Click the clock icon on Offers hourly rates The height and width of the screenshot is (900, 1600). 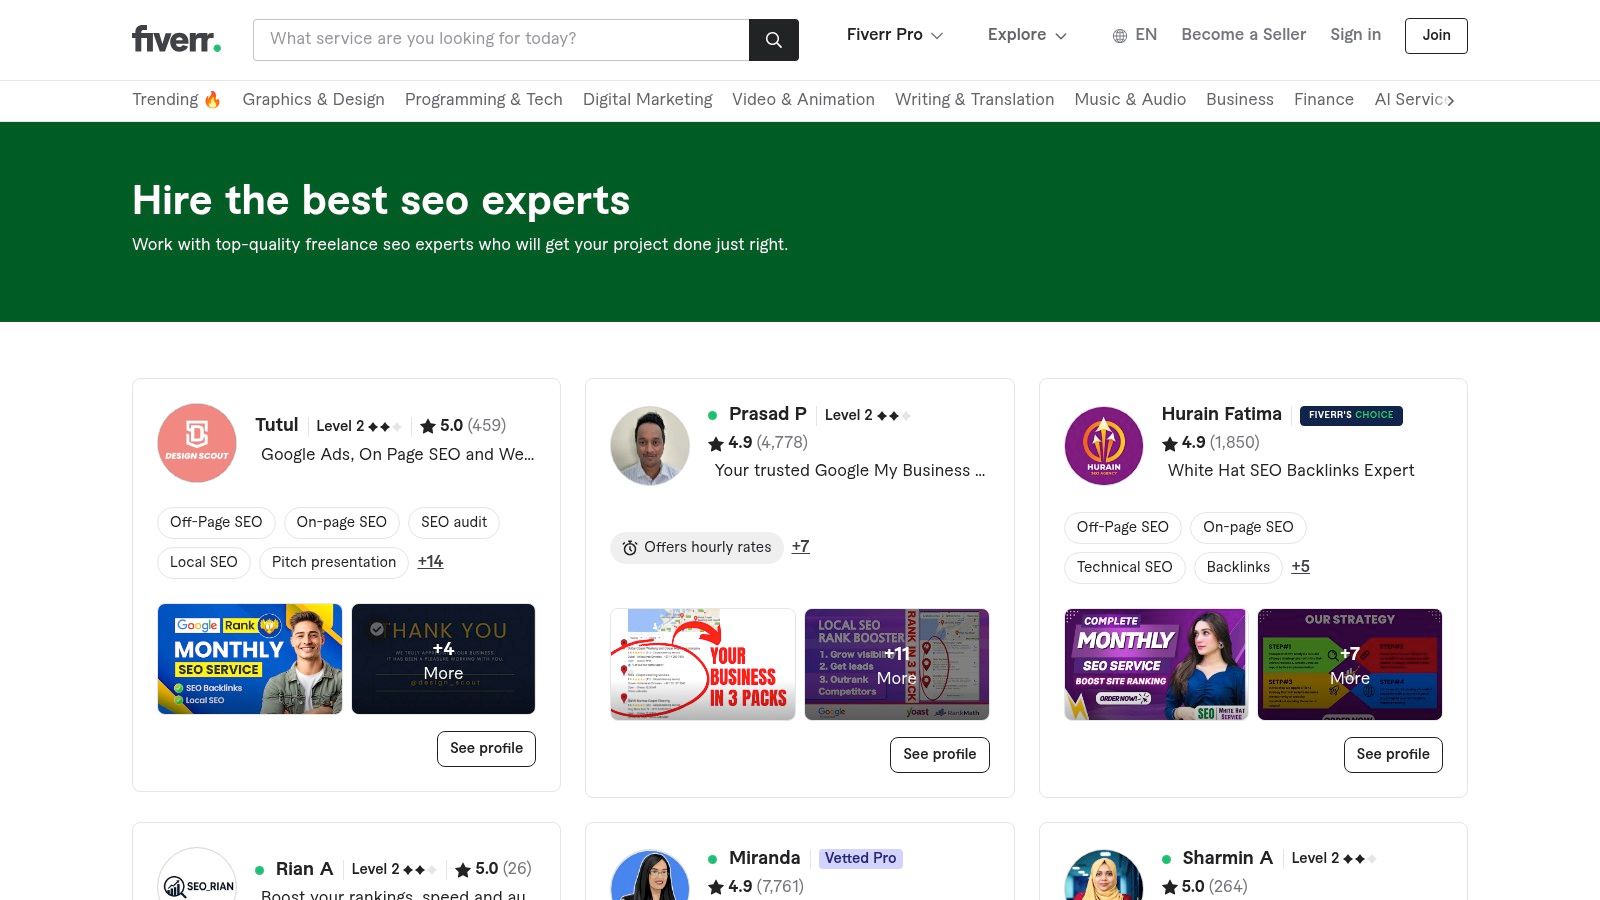[x=629, y=547]
